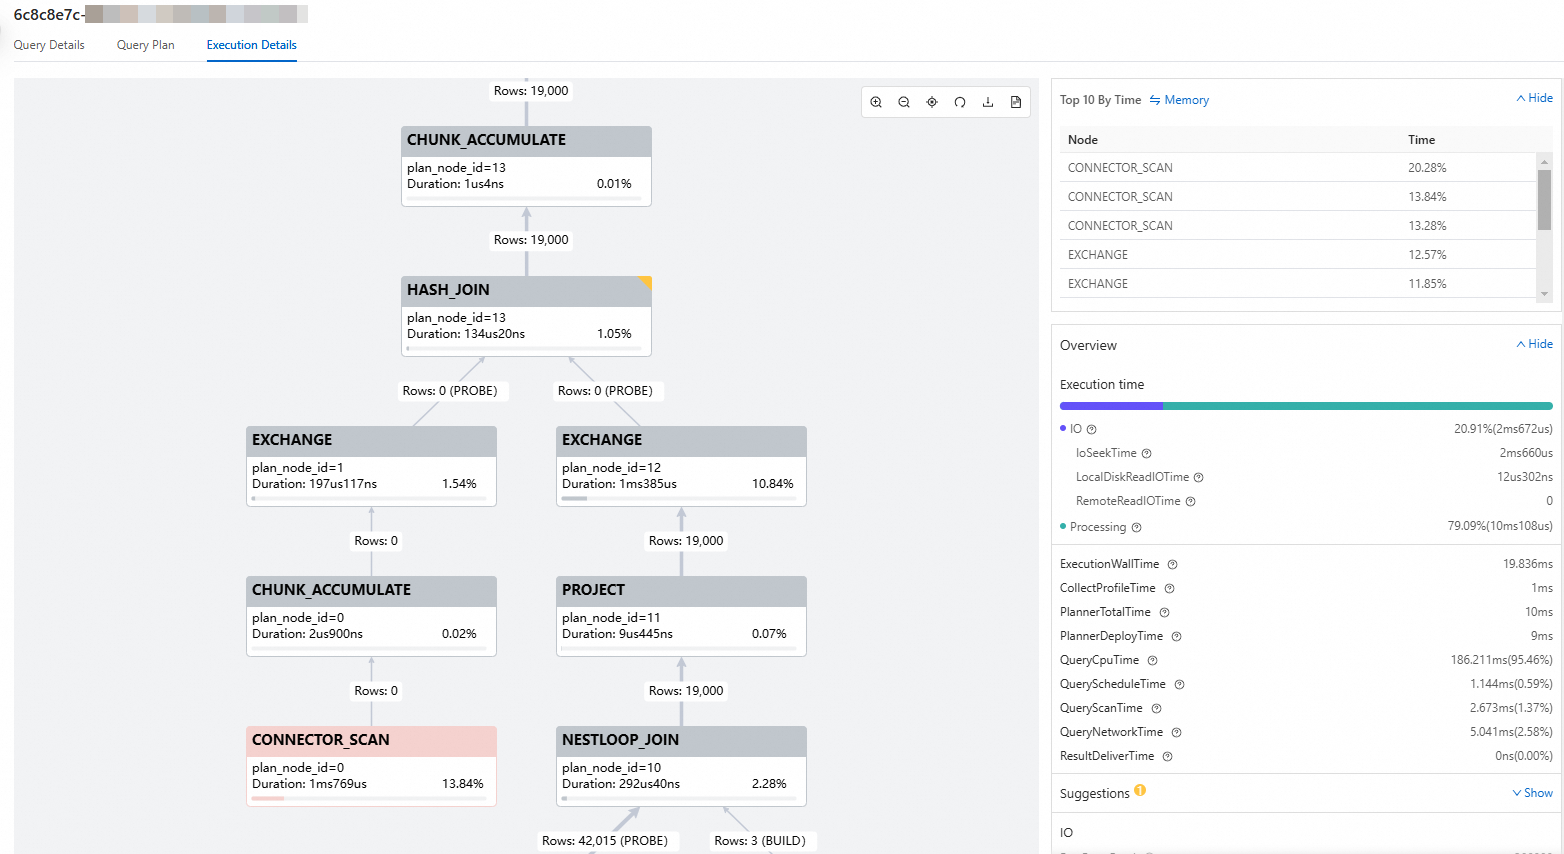Click the center/locate icon in the canvas toolbar
Image resolution: width=1564 pixels, height=854 pixels.
click(x=932, y=101)
